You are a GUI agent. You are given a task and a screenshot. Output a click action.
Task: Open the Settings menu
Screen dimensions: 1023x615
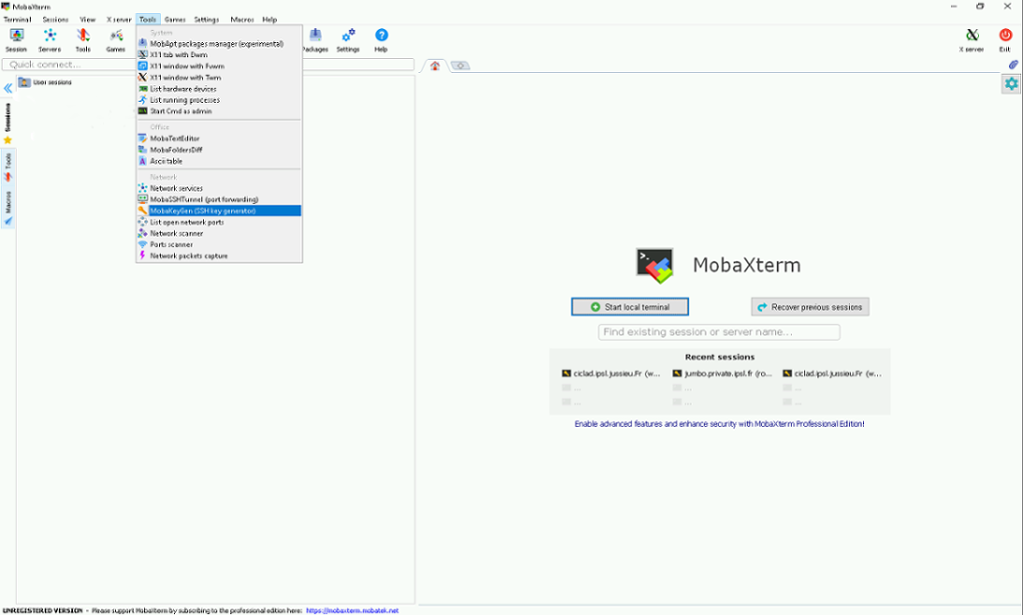(206, 20)
